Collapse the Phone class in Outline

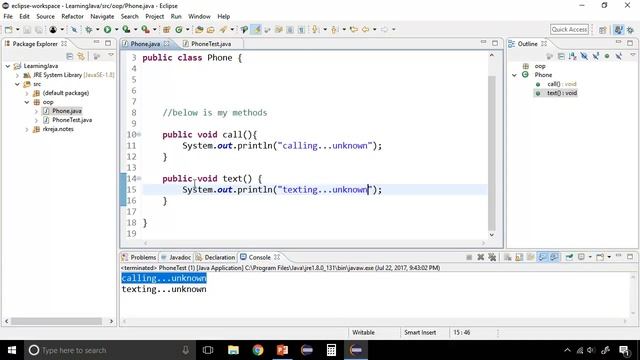tap(514, 75)
